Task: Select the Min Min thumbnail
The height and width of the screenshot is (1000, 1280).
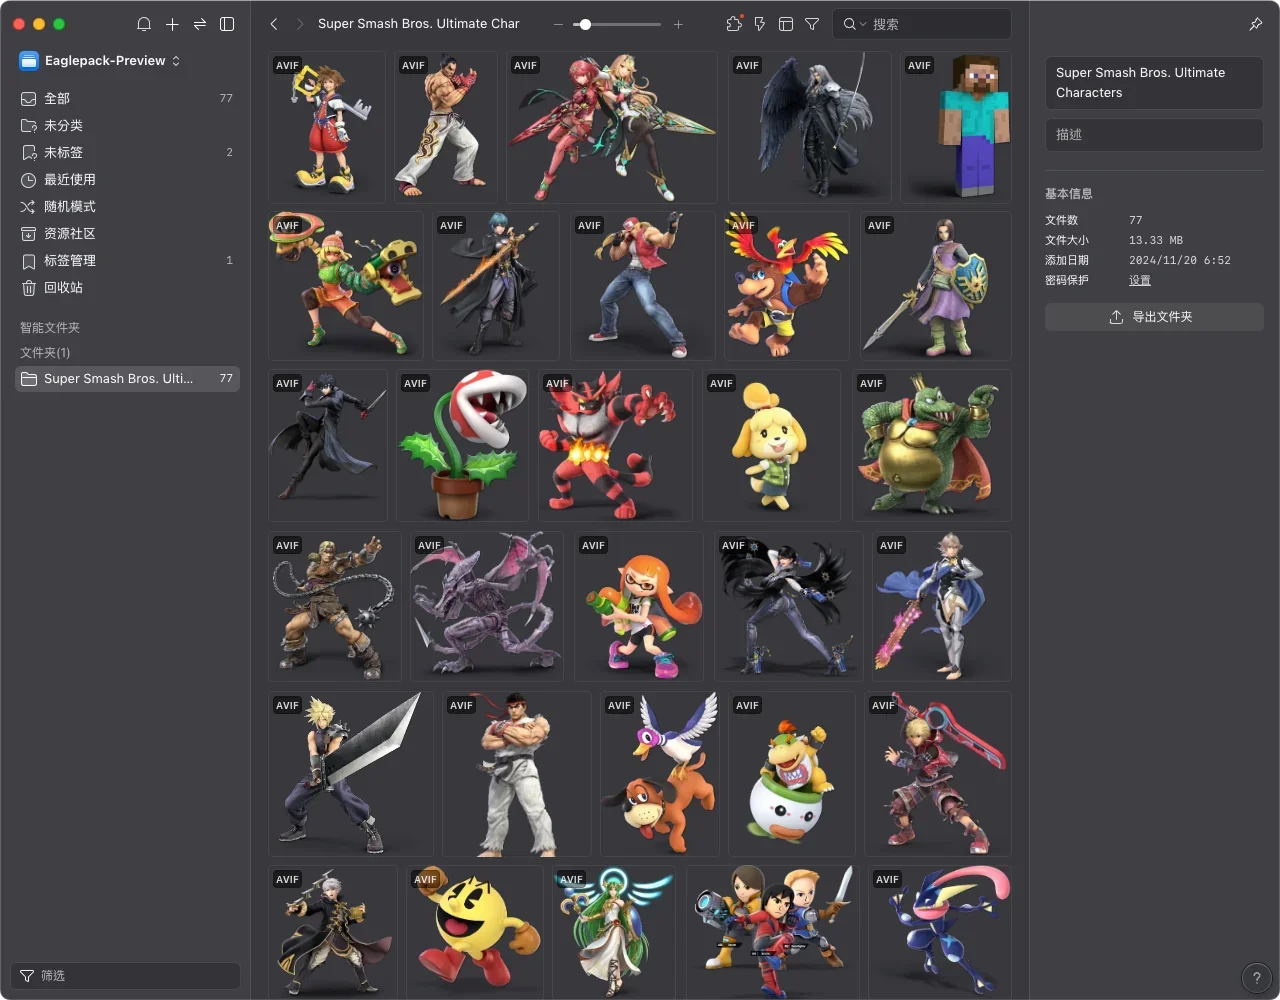Action: click(x=346, y=285)
